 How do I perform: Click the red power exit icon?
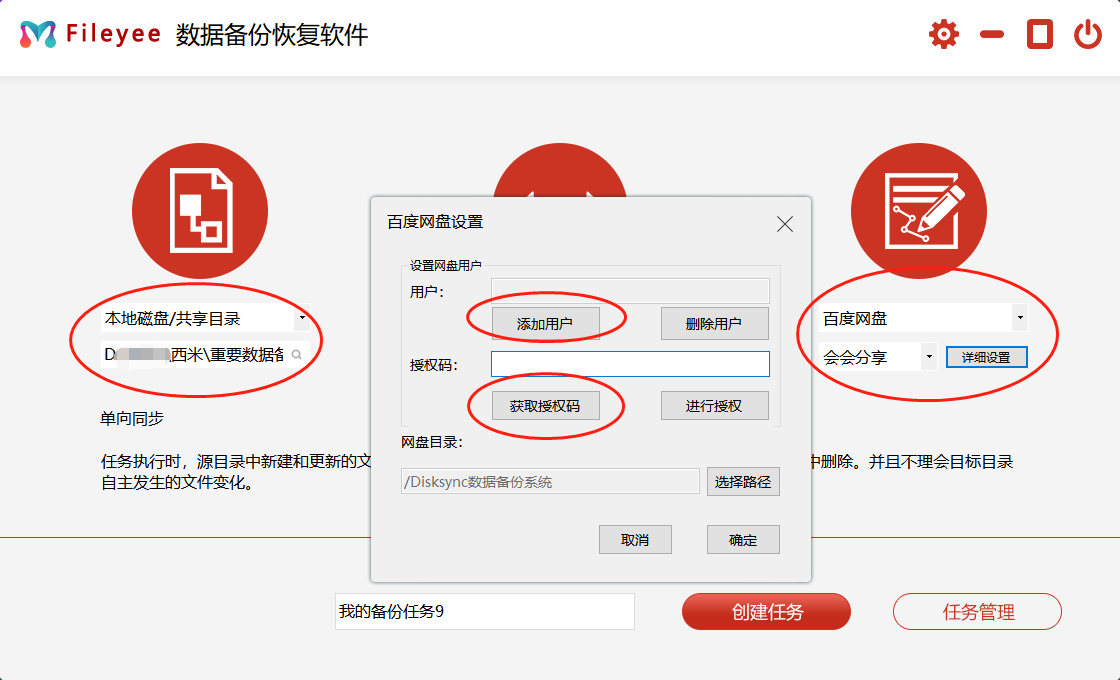(1087, 35)
